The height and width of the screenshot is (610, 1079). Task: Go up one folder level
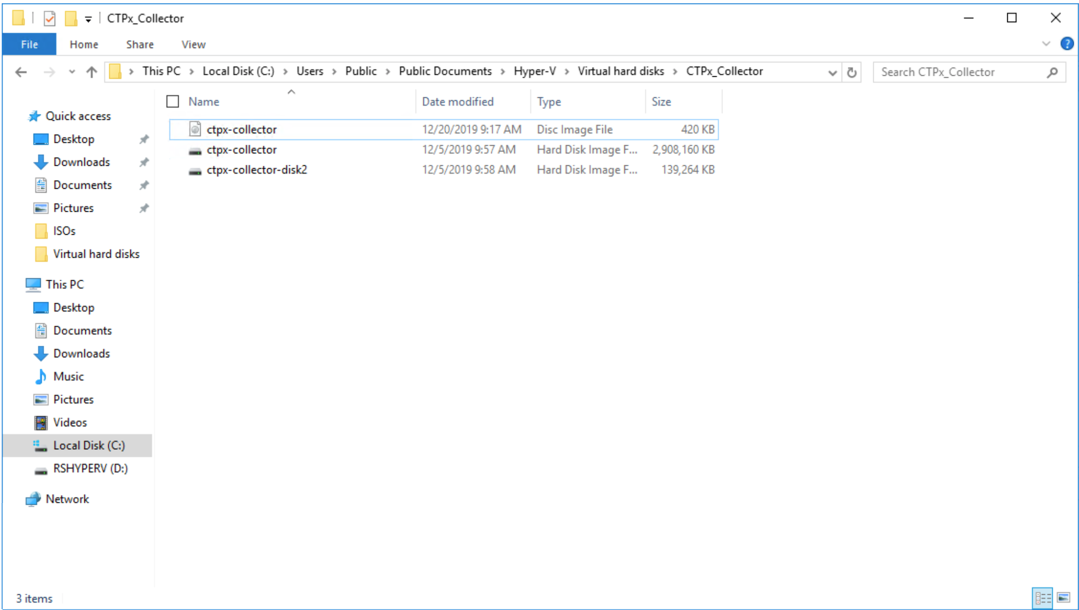tap(92, 72)
